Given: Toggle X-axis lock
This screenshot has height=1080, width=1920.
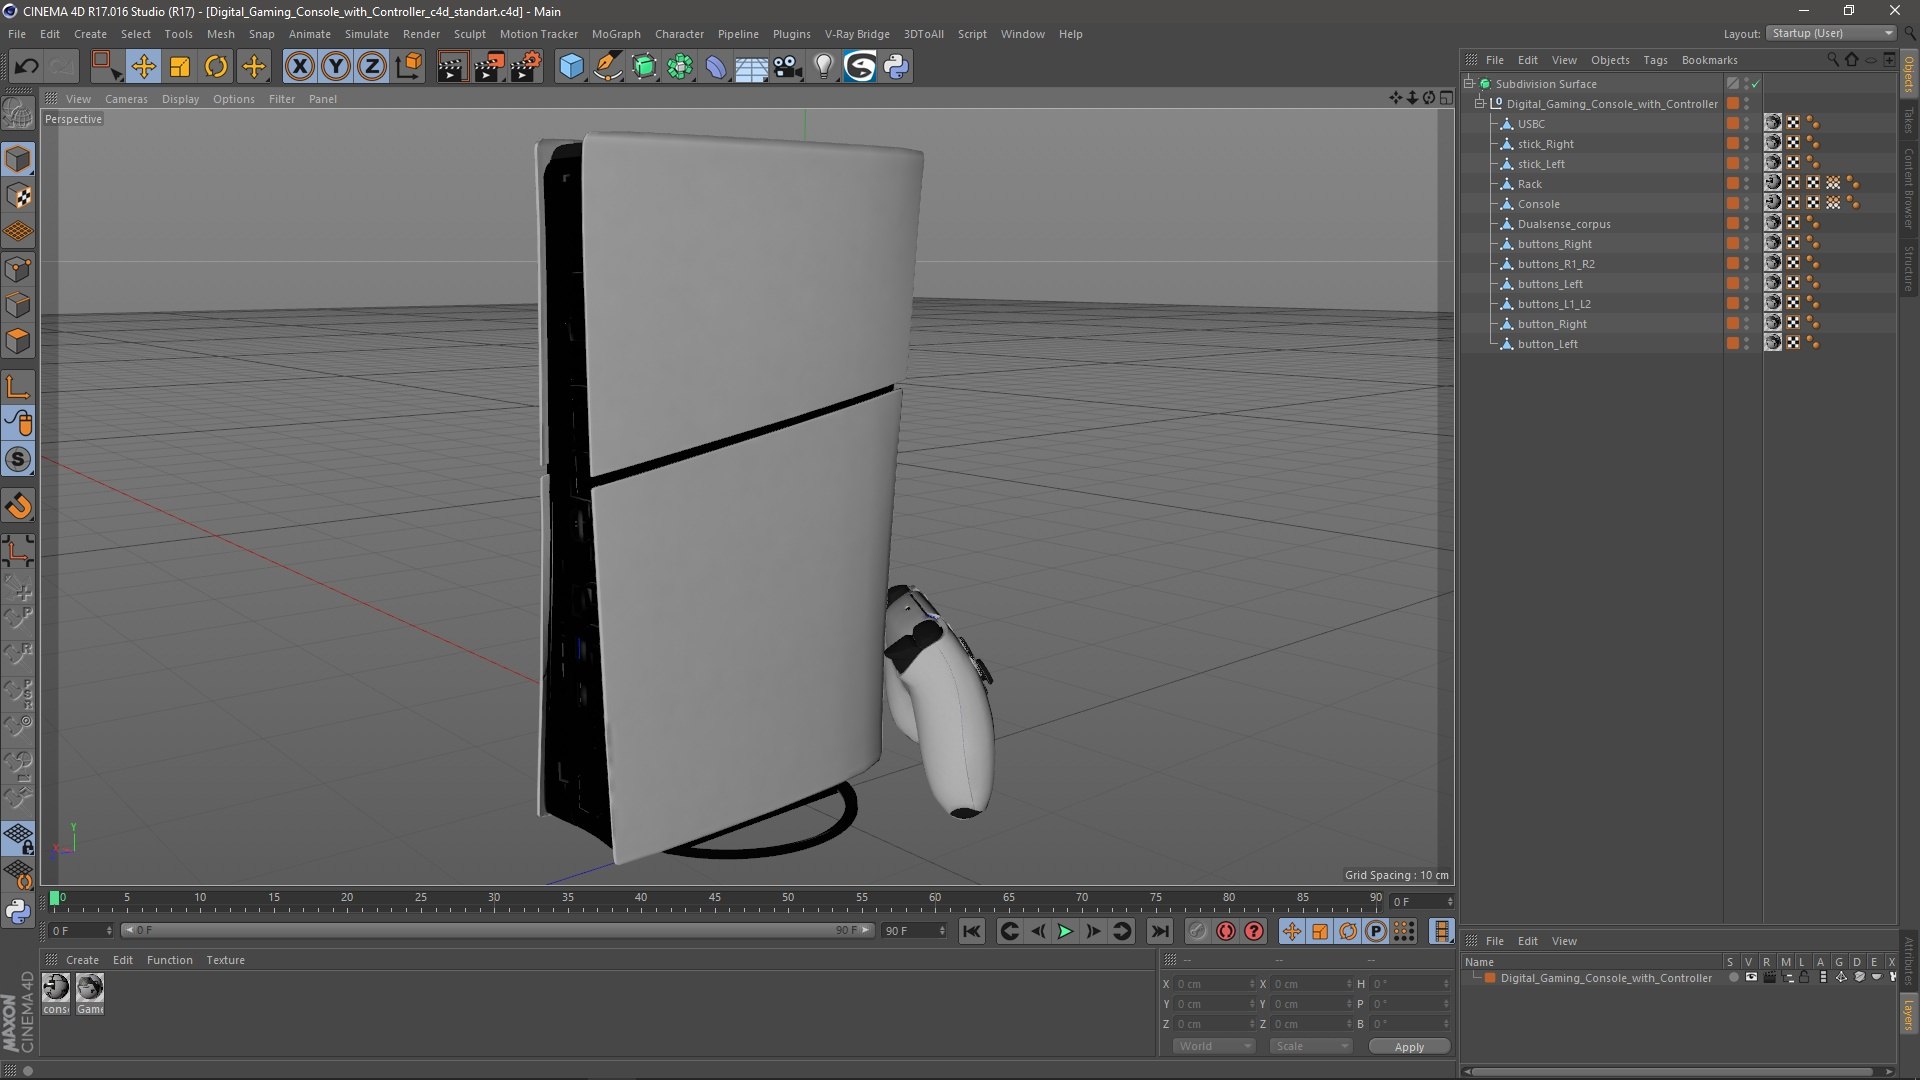Looking at the screenshot, I should click(299, 67).
